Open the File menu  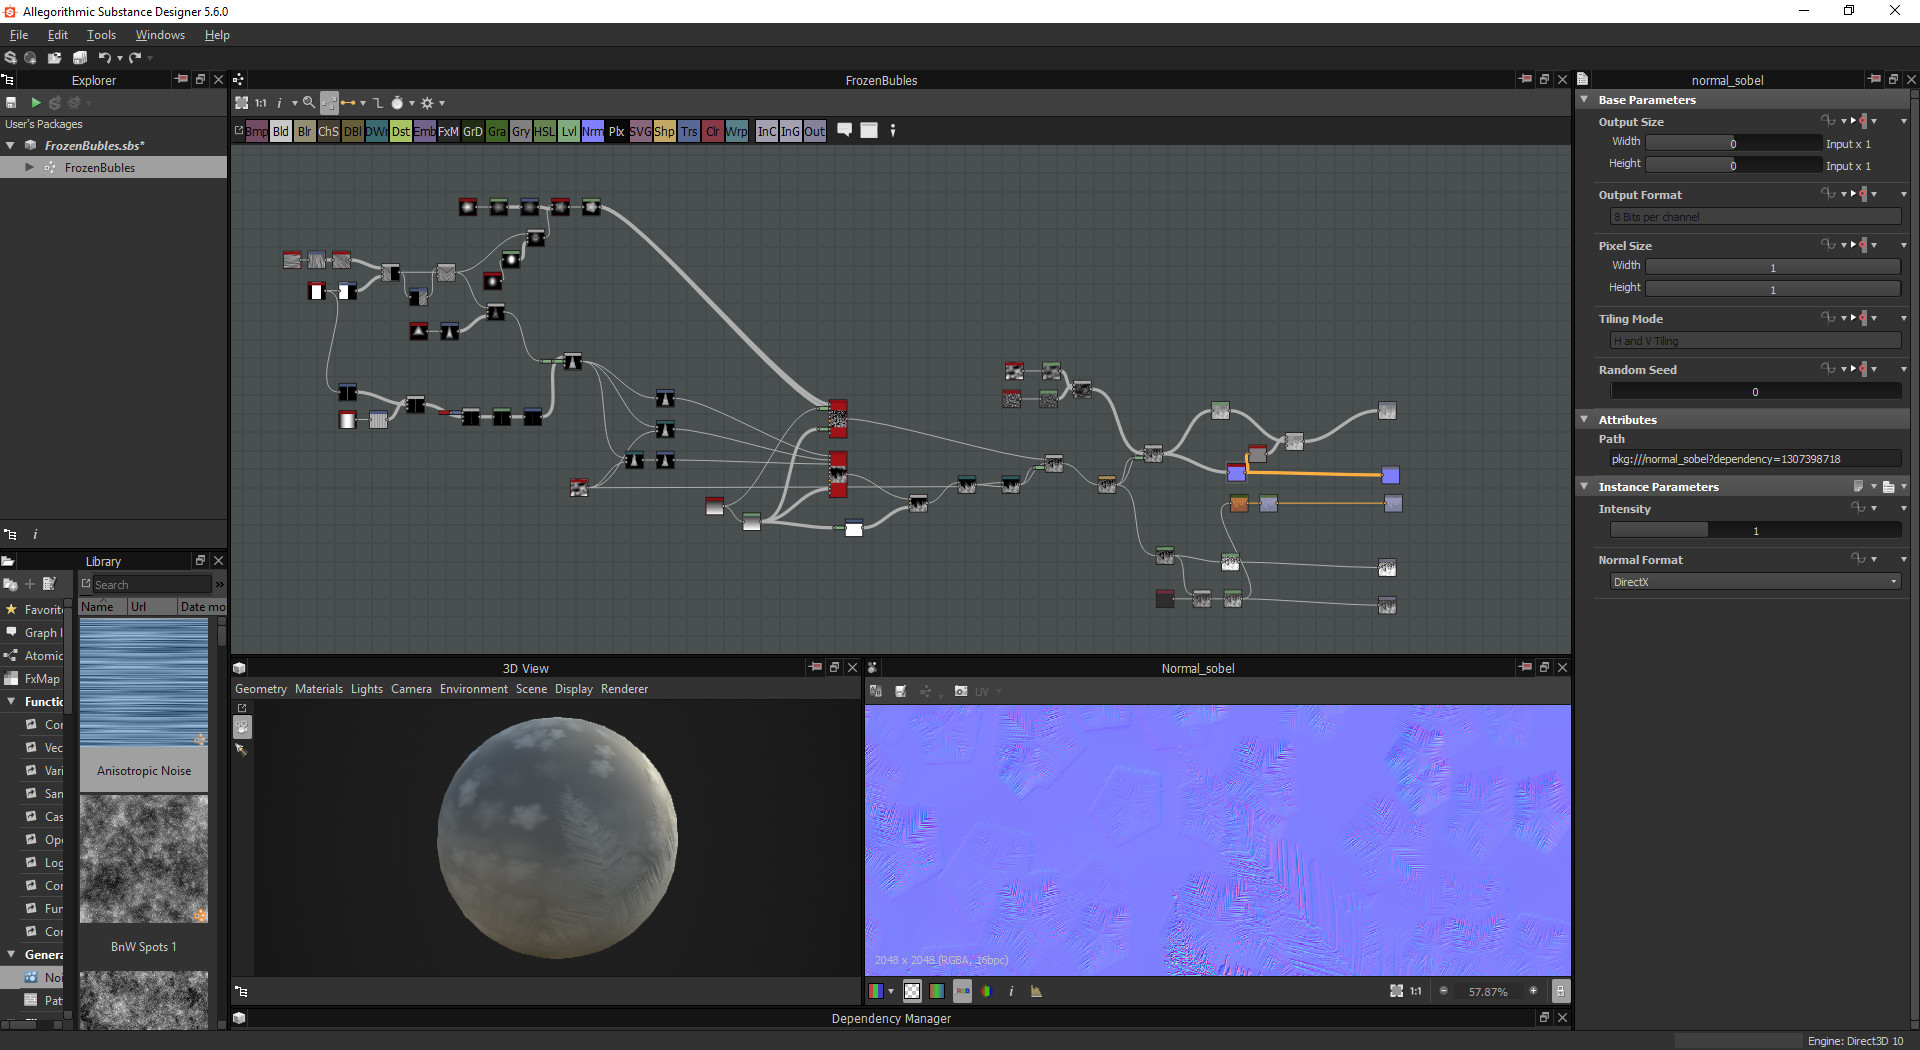[19, 35]
